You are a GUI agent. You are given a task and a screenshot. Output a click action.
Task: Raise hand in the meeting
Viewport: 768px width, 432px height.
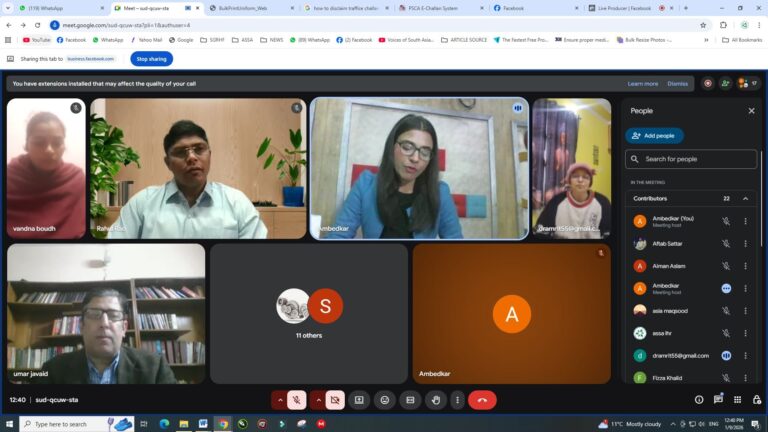pos(435,400)
